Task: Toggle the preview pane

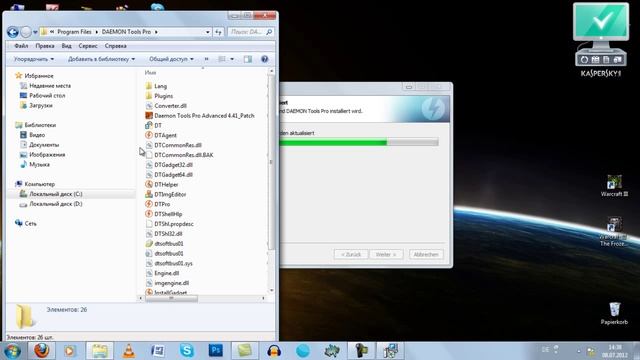Action: (x=248, y=59)
